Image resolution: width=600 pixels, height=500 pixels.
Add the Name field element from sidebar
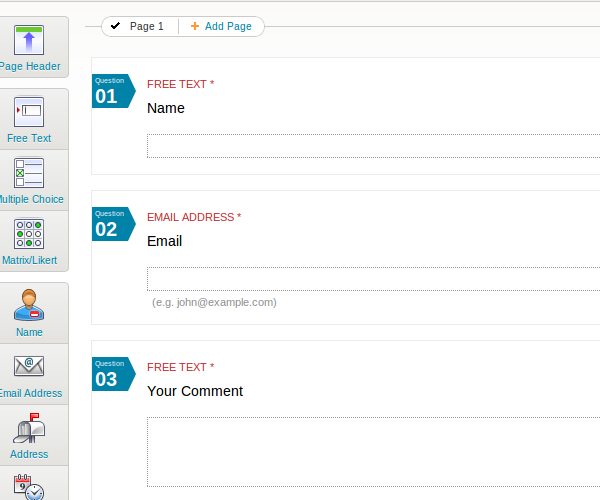(x=29, y=313)
